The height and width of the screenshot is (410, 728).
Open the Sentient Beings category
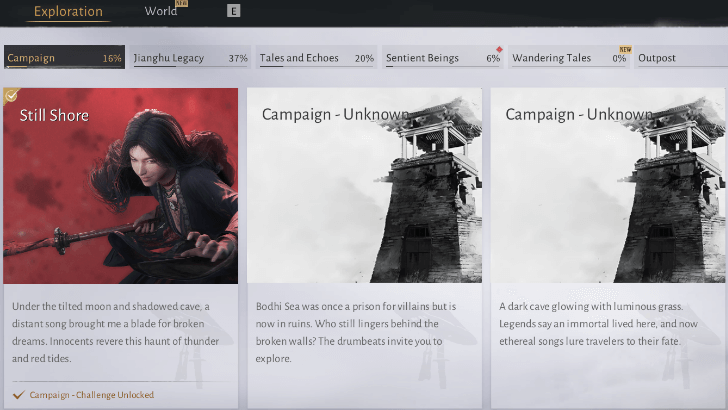tap(443, 57)
